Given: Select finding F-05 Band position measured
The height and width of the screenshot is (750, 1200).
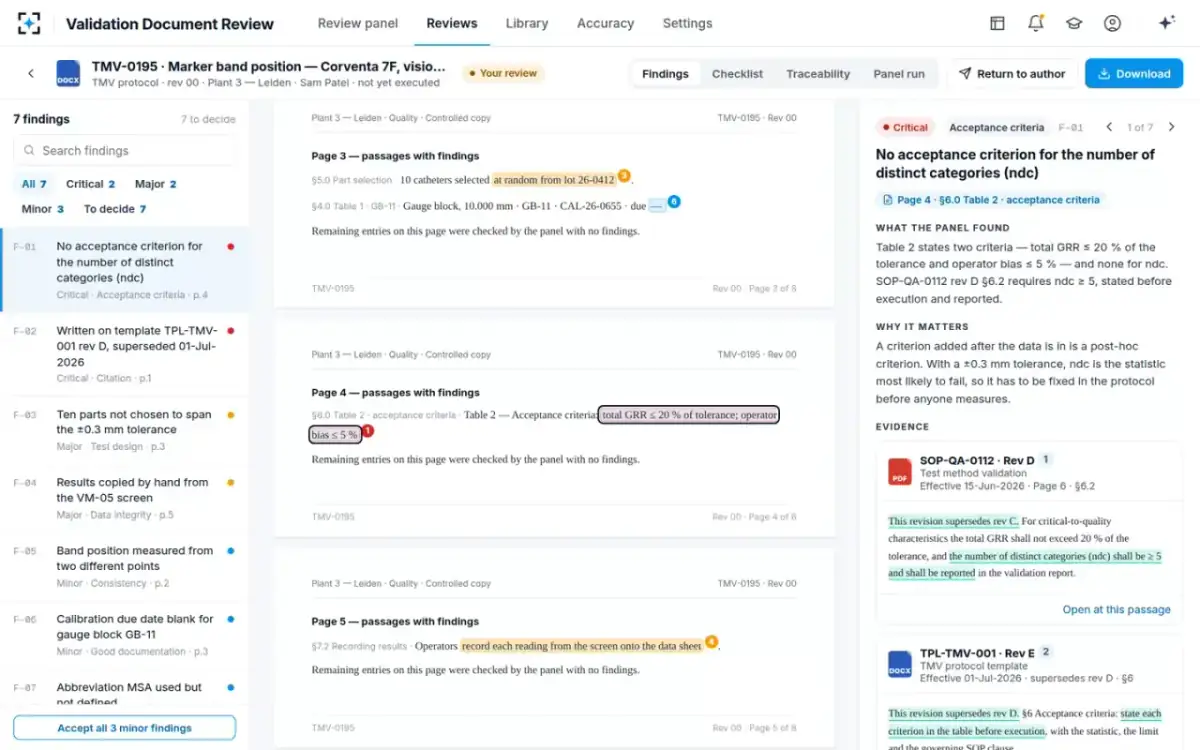Looking at the screenshot, I should tap(124, 567).
